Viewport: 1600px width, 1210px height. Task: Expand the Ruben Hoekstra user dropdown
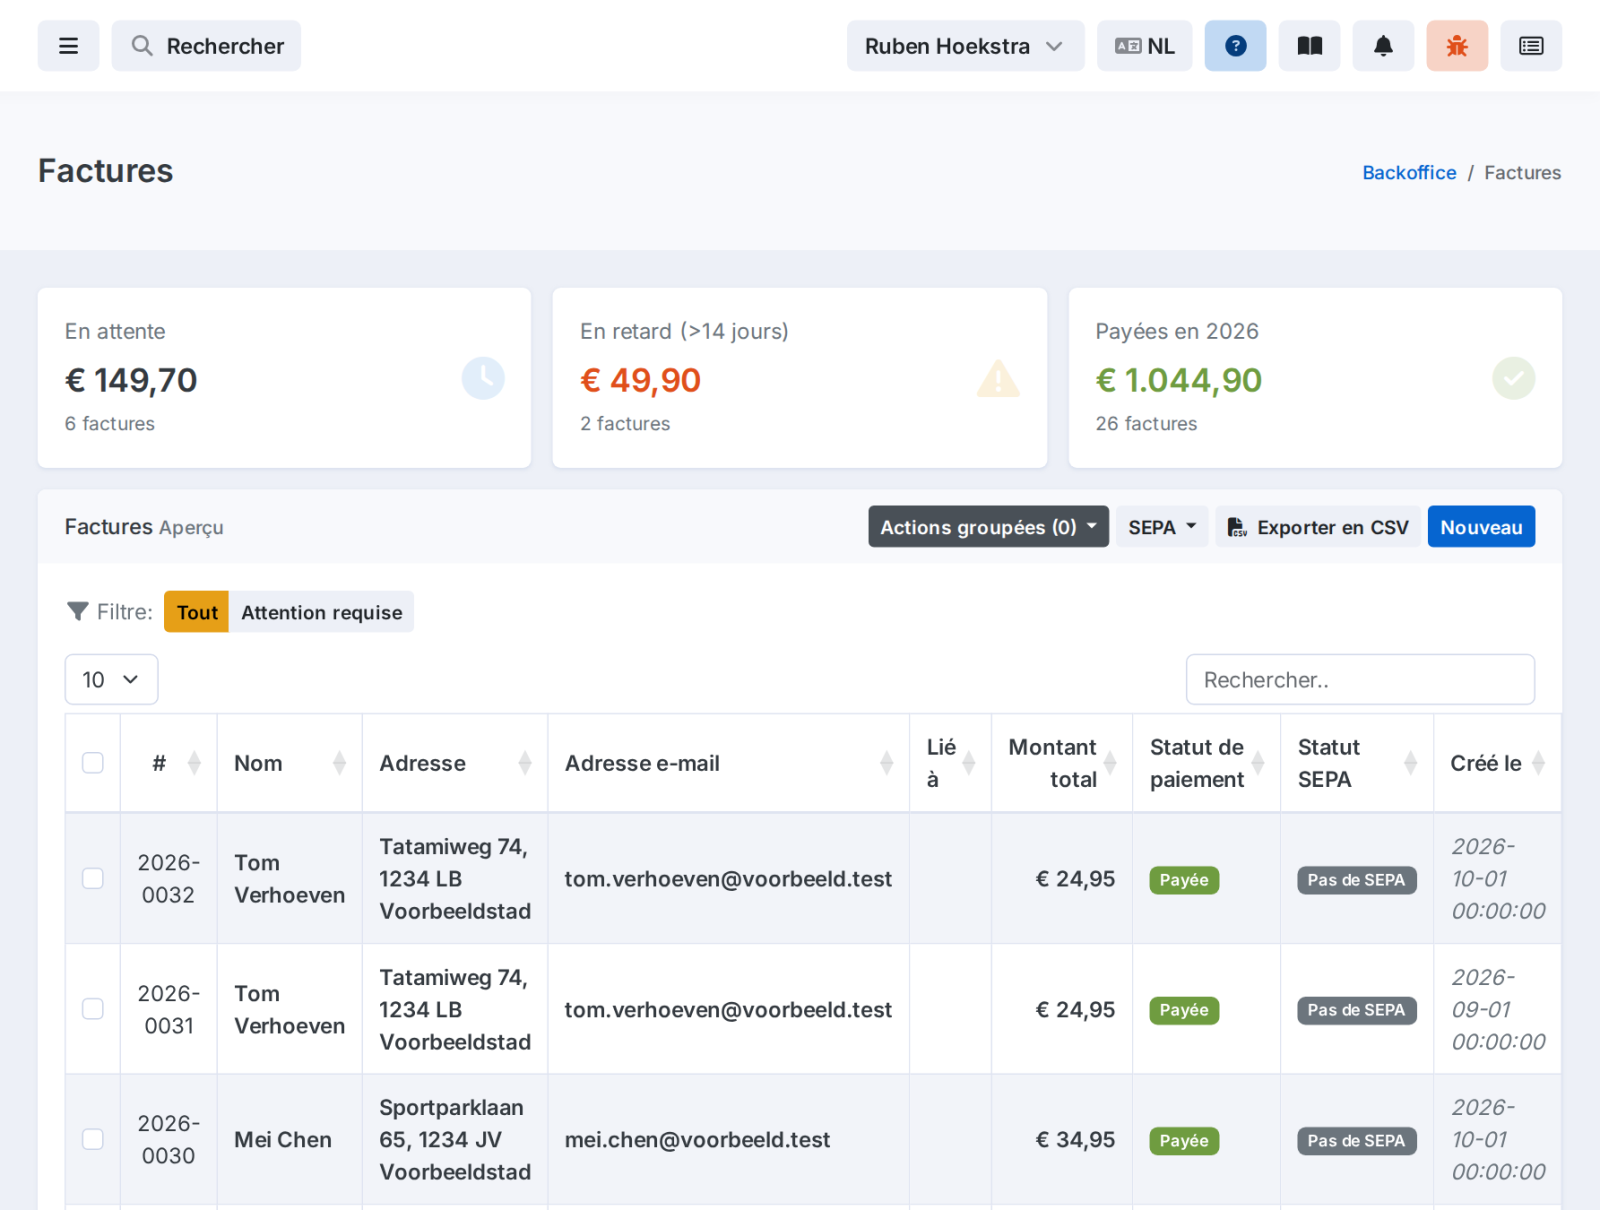pyautogui.click(x=965, y=46)
